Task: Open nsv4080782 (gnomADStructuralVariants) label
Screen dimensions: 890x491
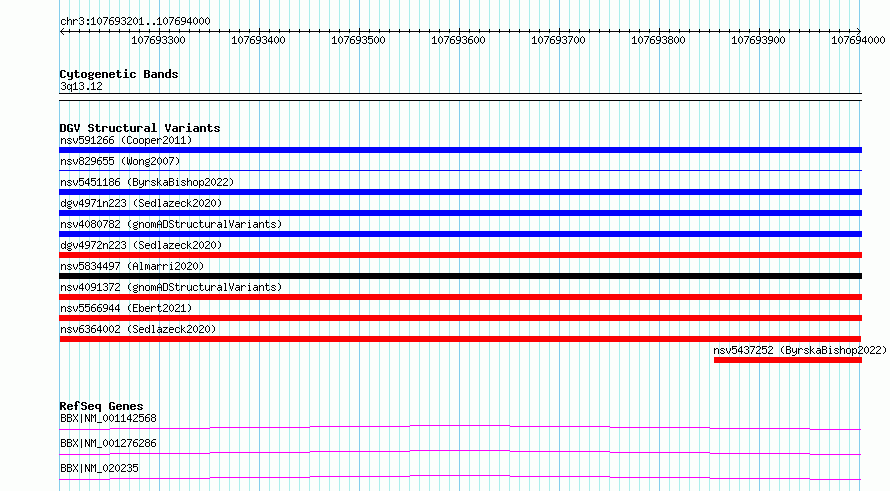Action: click(171, 224)
